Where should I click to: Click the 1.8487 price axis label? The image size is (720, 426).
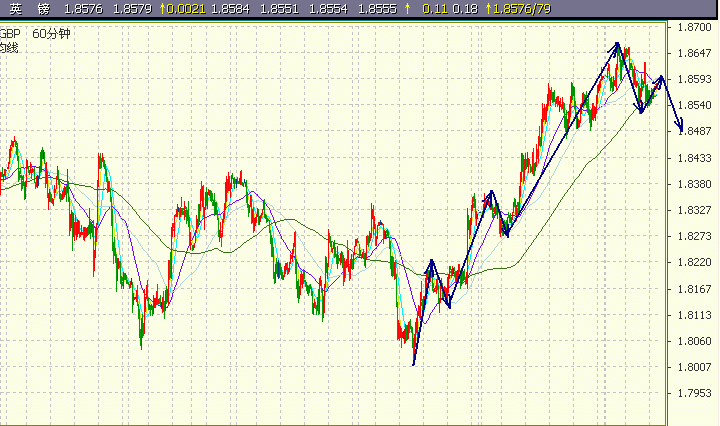click(694, 131)
